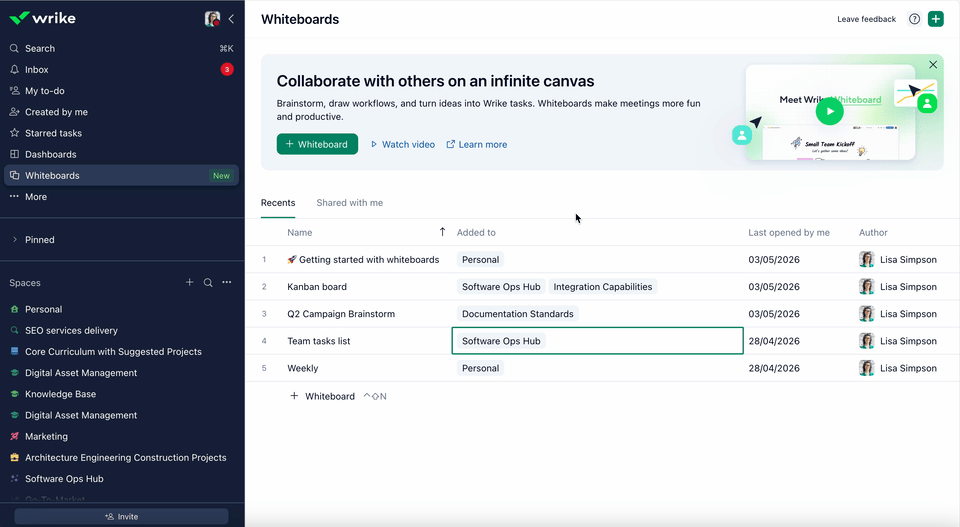Search spaces with the magnifier icon
Screen dimensions: 960x527
tap(208, 283)
